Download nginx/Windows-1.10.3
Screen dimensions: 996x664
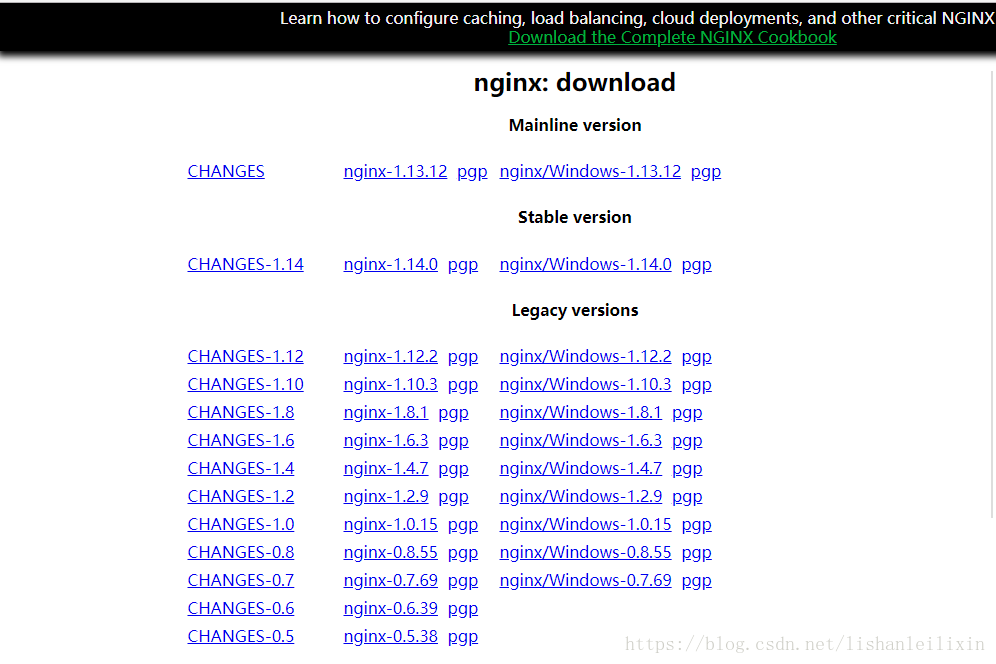[x=585, y=384]
